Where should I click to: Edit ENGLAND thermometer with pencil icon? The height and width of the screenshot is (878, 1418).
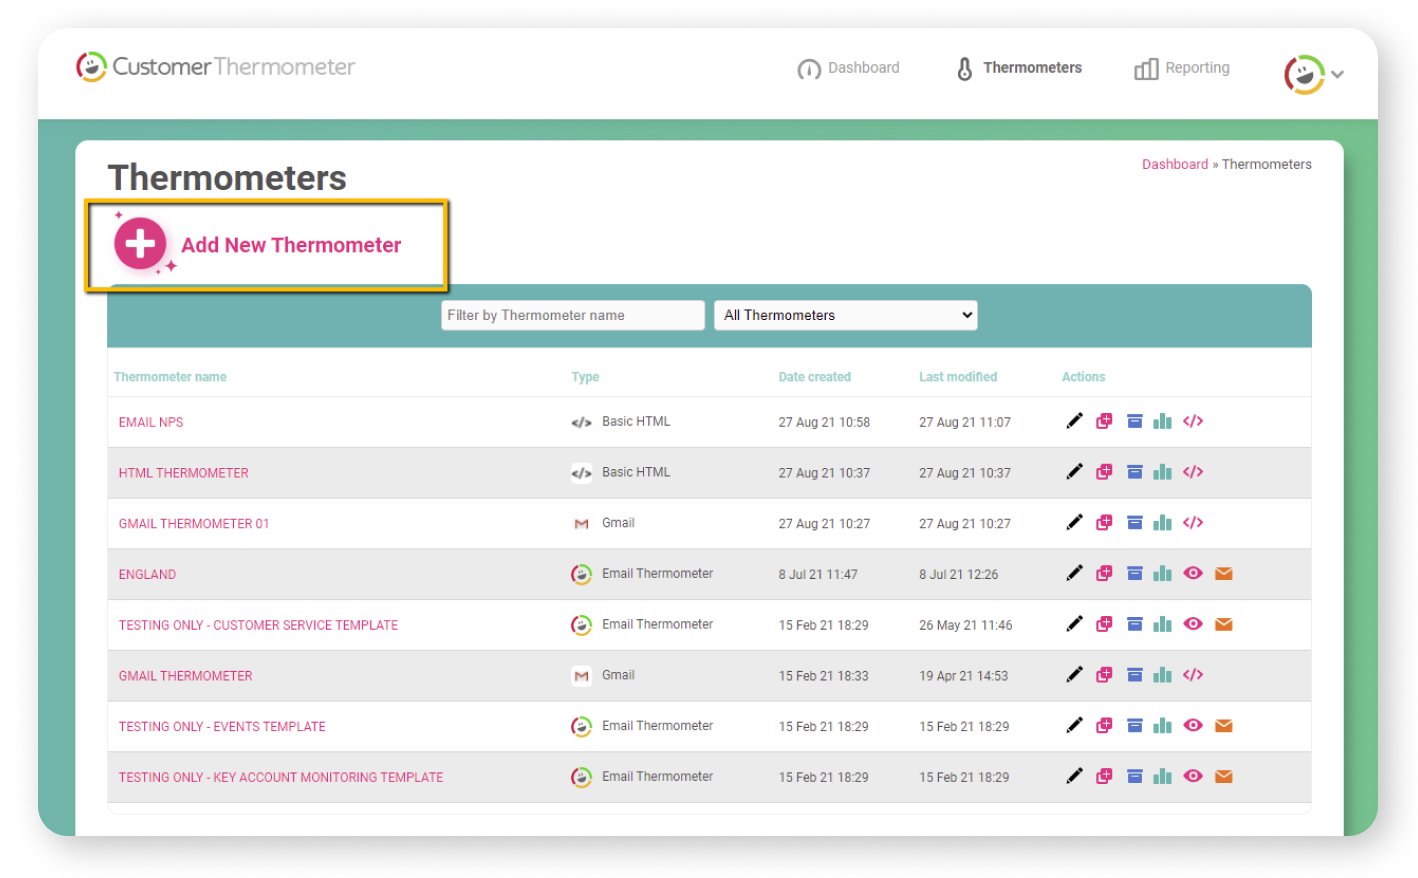[1074, 573]
